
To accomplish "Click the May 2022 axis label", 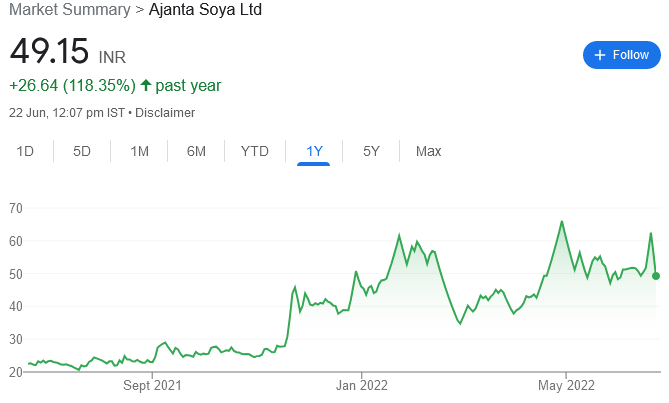I will pyautogui.click(x=565, y=385).
